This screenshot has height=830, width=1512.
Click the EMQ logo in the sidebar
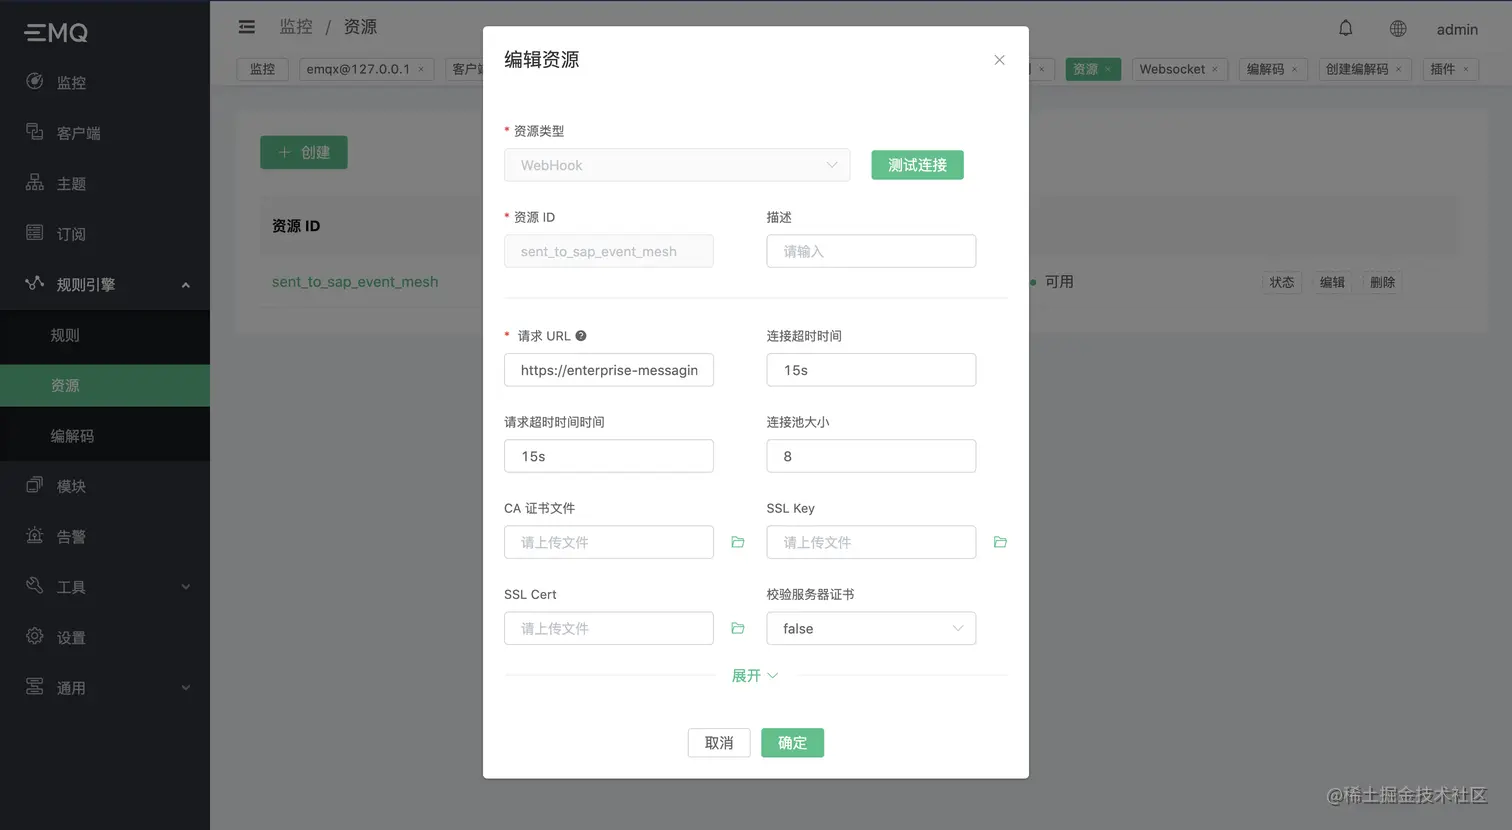(x=56, y=33)
